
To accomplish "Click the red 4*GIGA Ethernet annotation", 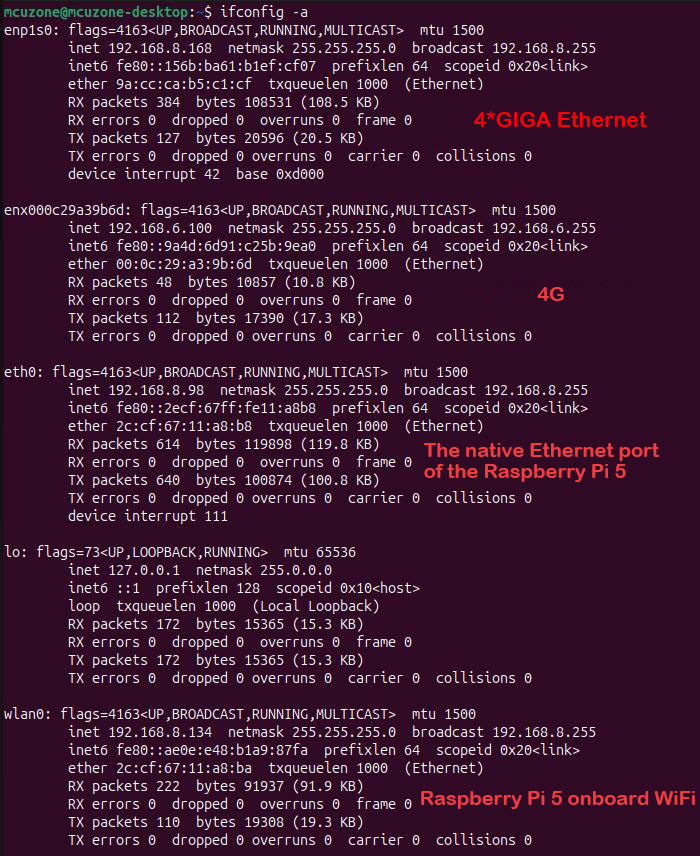I will click(x=560, y=120).
